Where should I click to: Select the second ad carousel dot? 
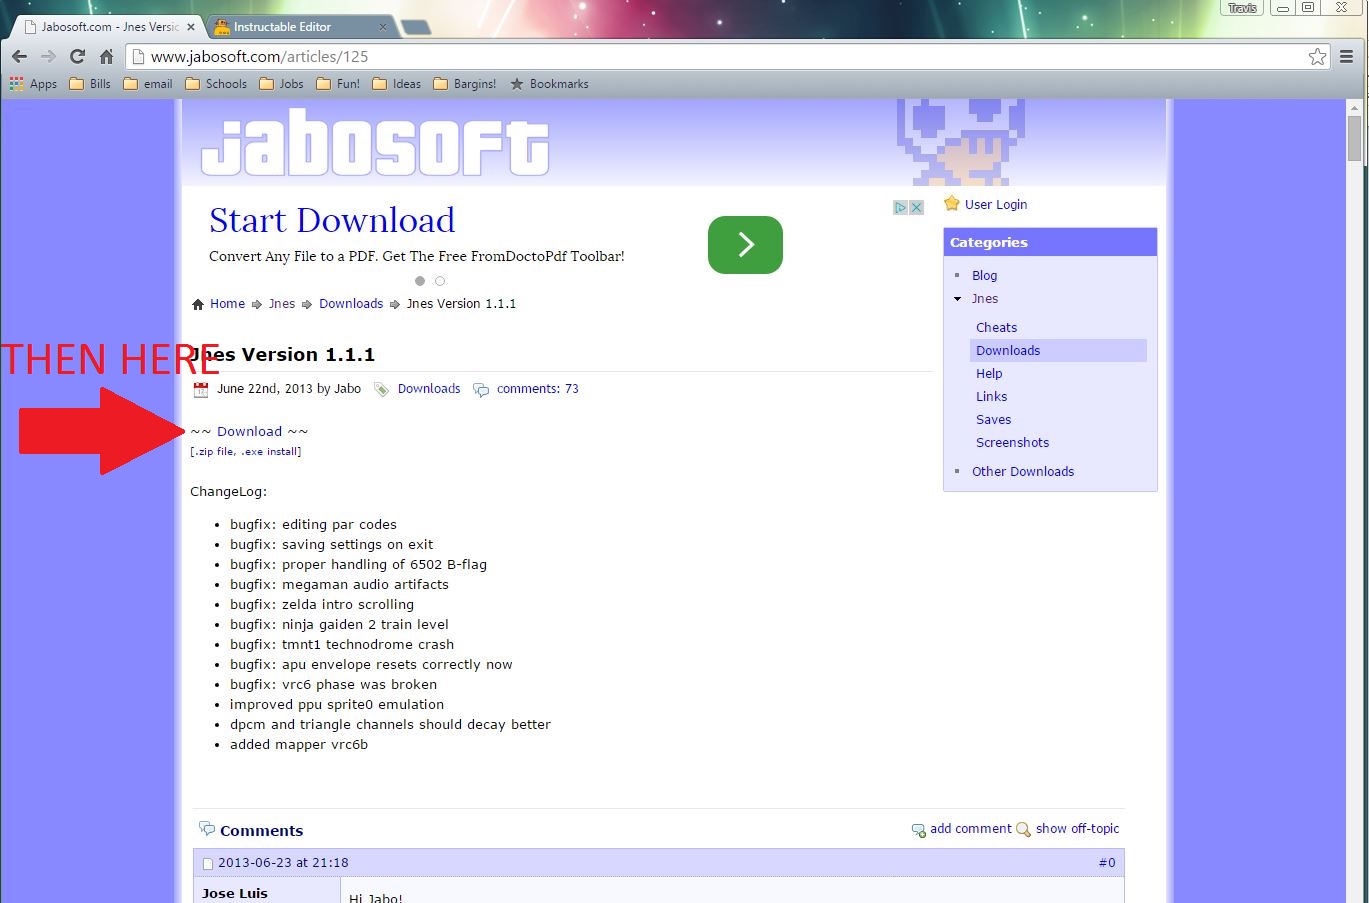tap(440, 281)
